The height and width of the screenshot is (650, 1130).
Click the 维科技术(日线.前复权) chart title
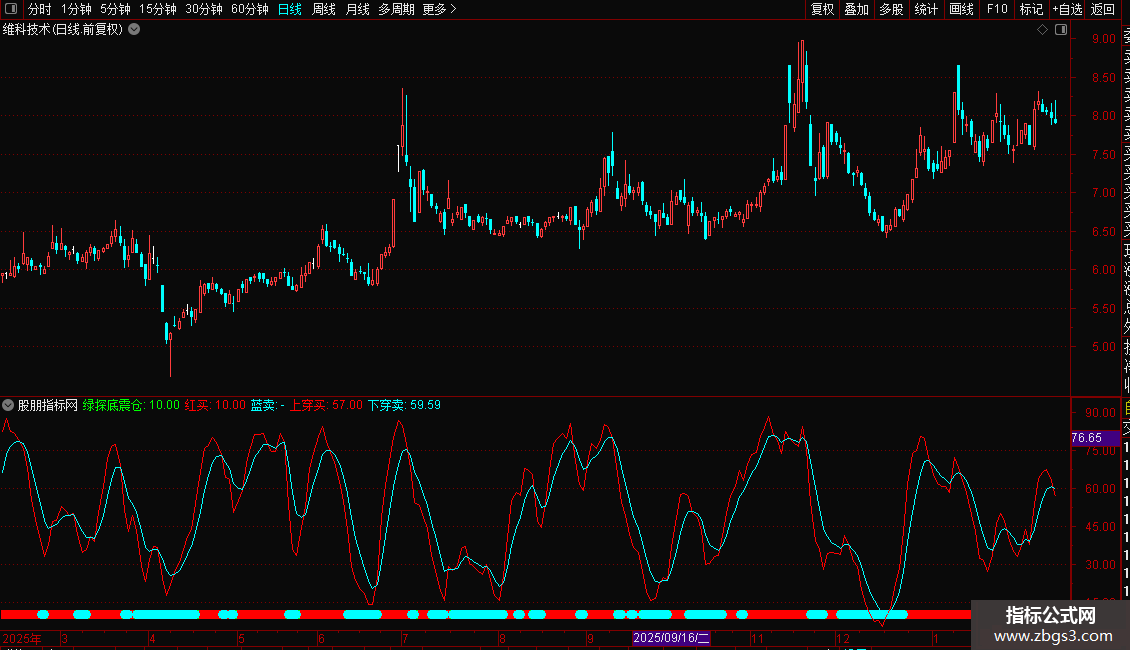(63, 30)
